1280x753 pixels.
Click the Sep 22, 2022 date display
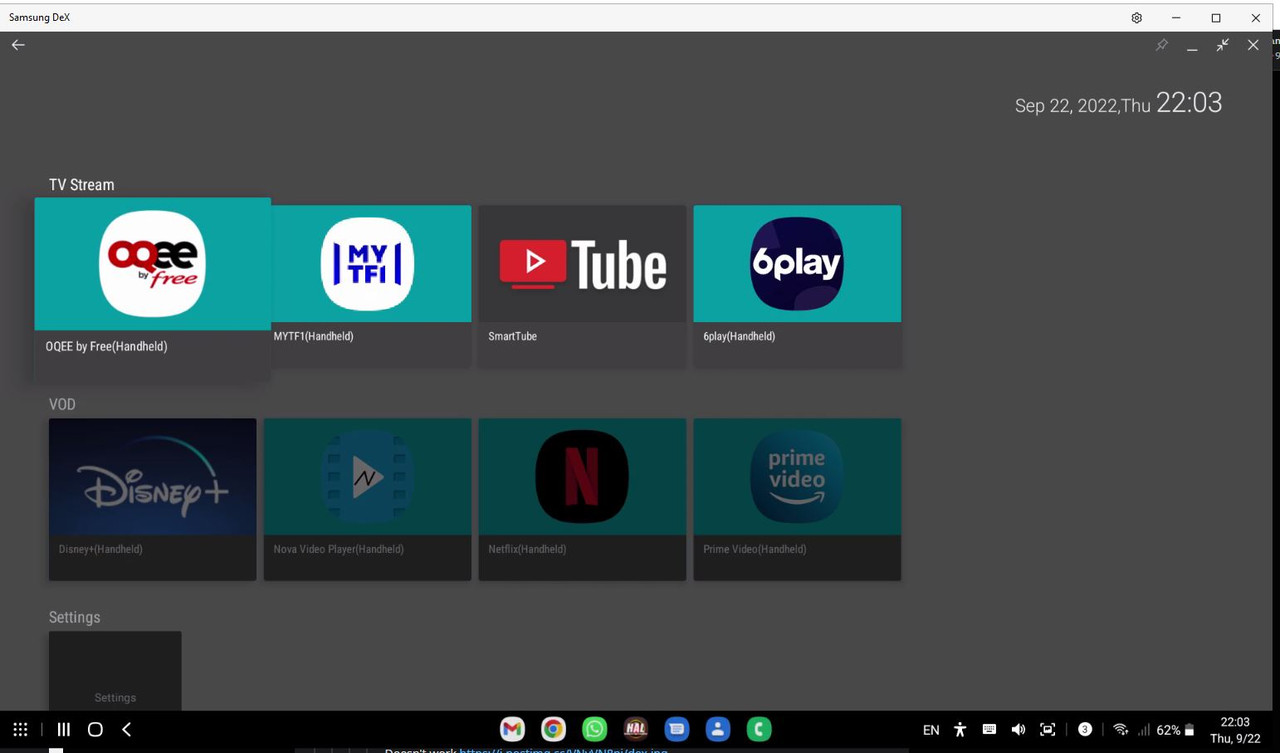[x=1083, y=105]
